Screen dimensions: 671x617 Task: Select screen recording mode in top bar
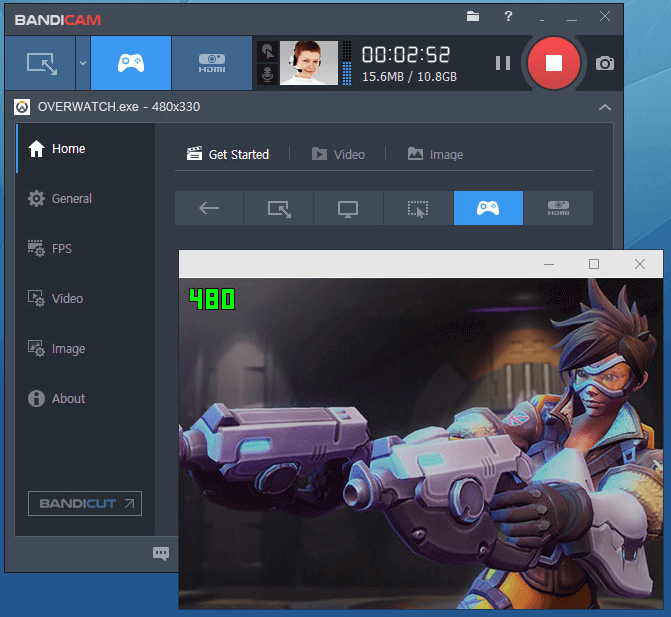pos(41,63)
